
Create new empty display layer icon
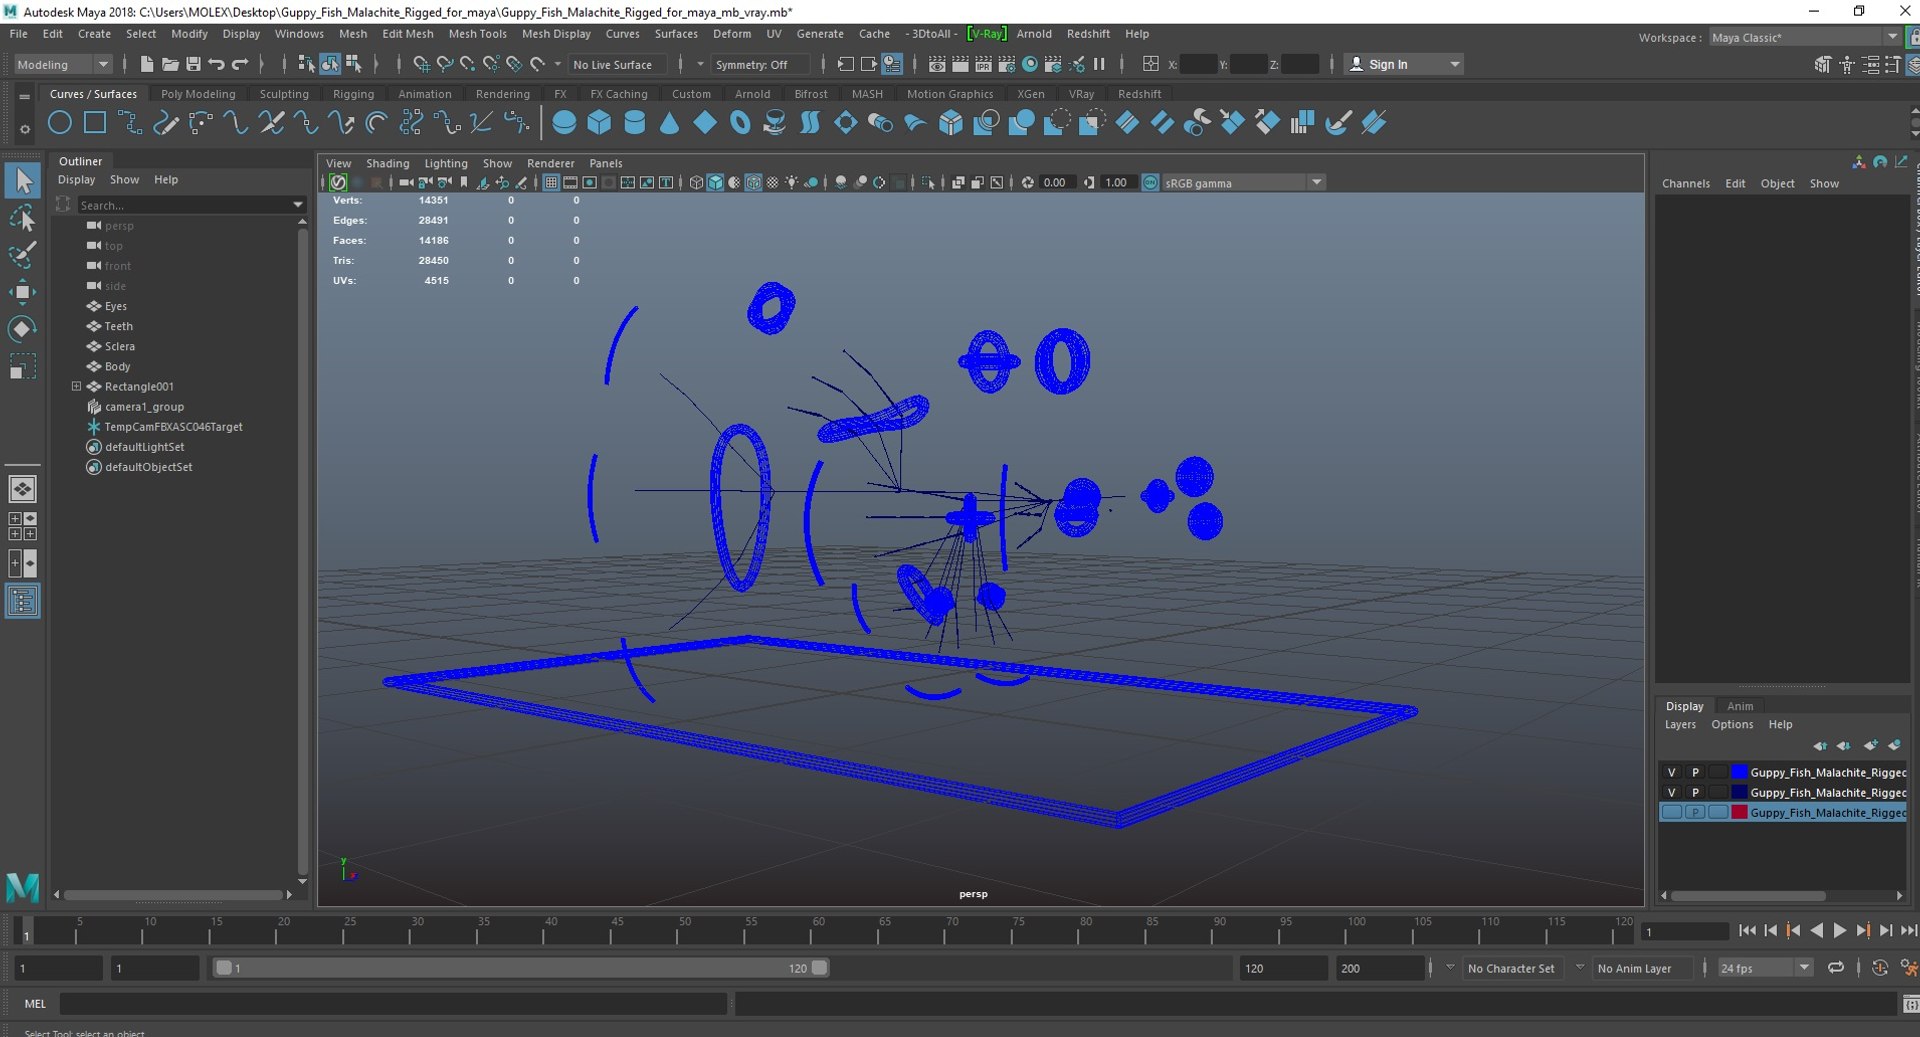[x=1870, y=745]
